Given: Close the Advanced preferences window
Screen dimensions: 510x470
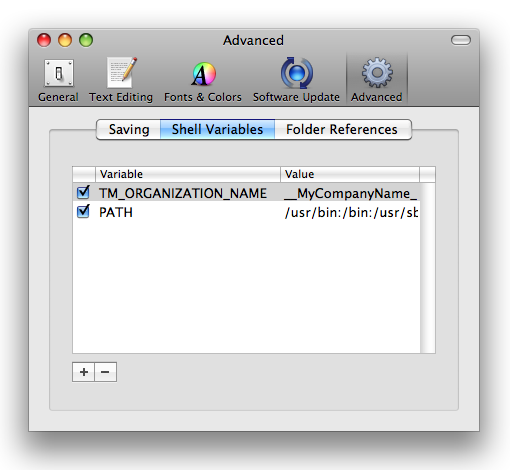Looking at the screenshot, I should tap(44, 40).
